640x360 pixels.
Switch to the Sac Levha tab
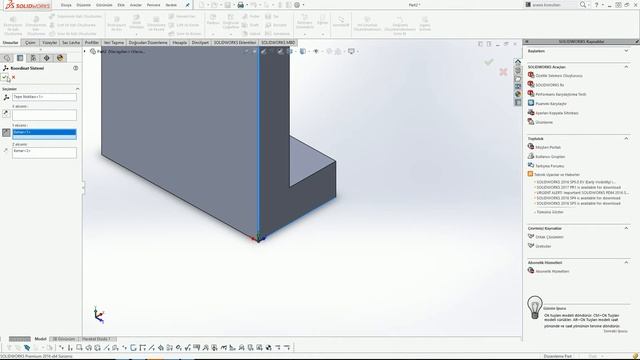pos(71,42)
